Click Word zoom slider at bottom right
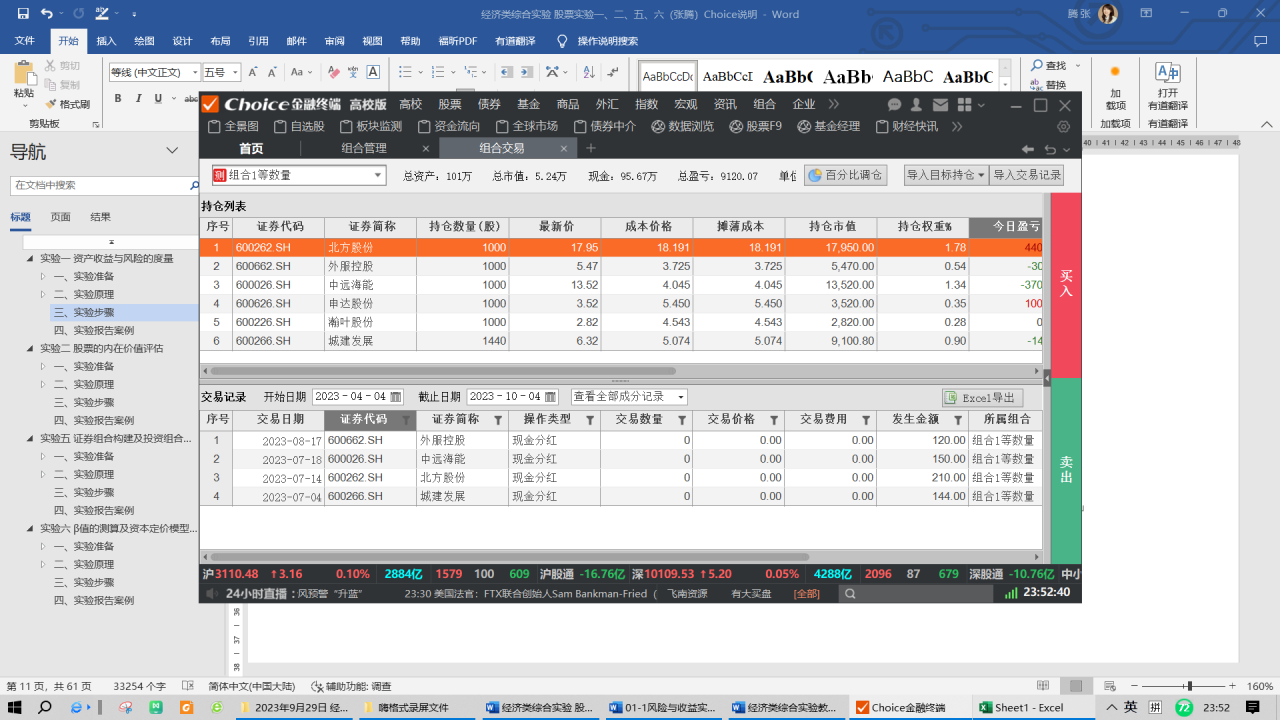Image resolution: width=1280 pixels, height=720 pixels. 1188,686
